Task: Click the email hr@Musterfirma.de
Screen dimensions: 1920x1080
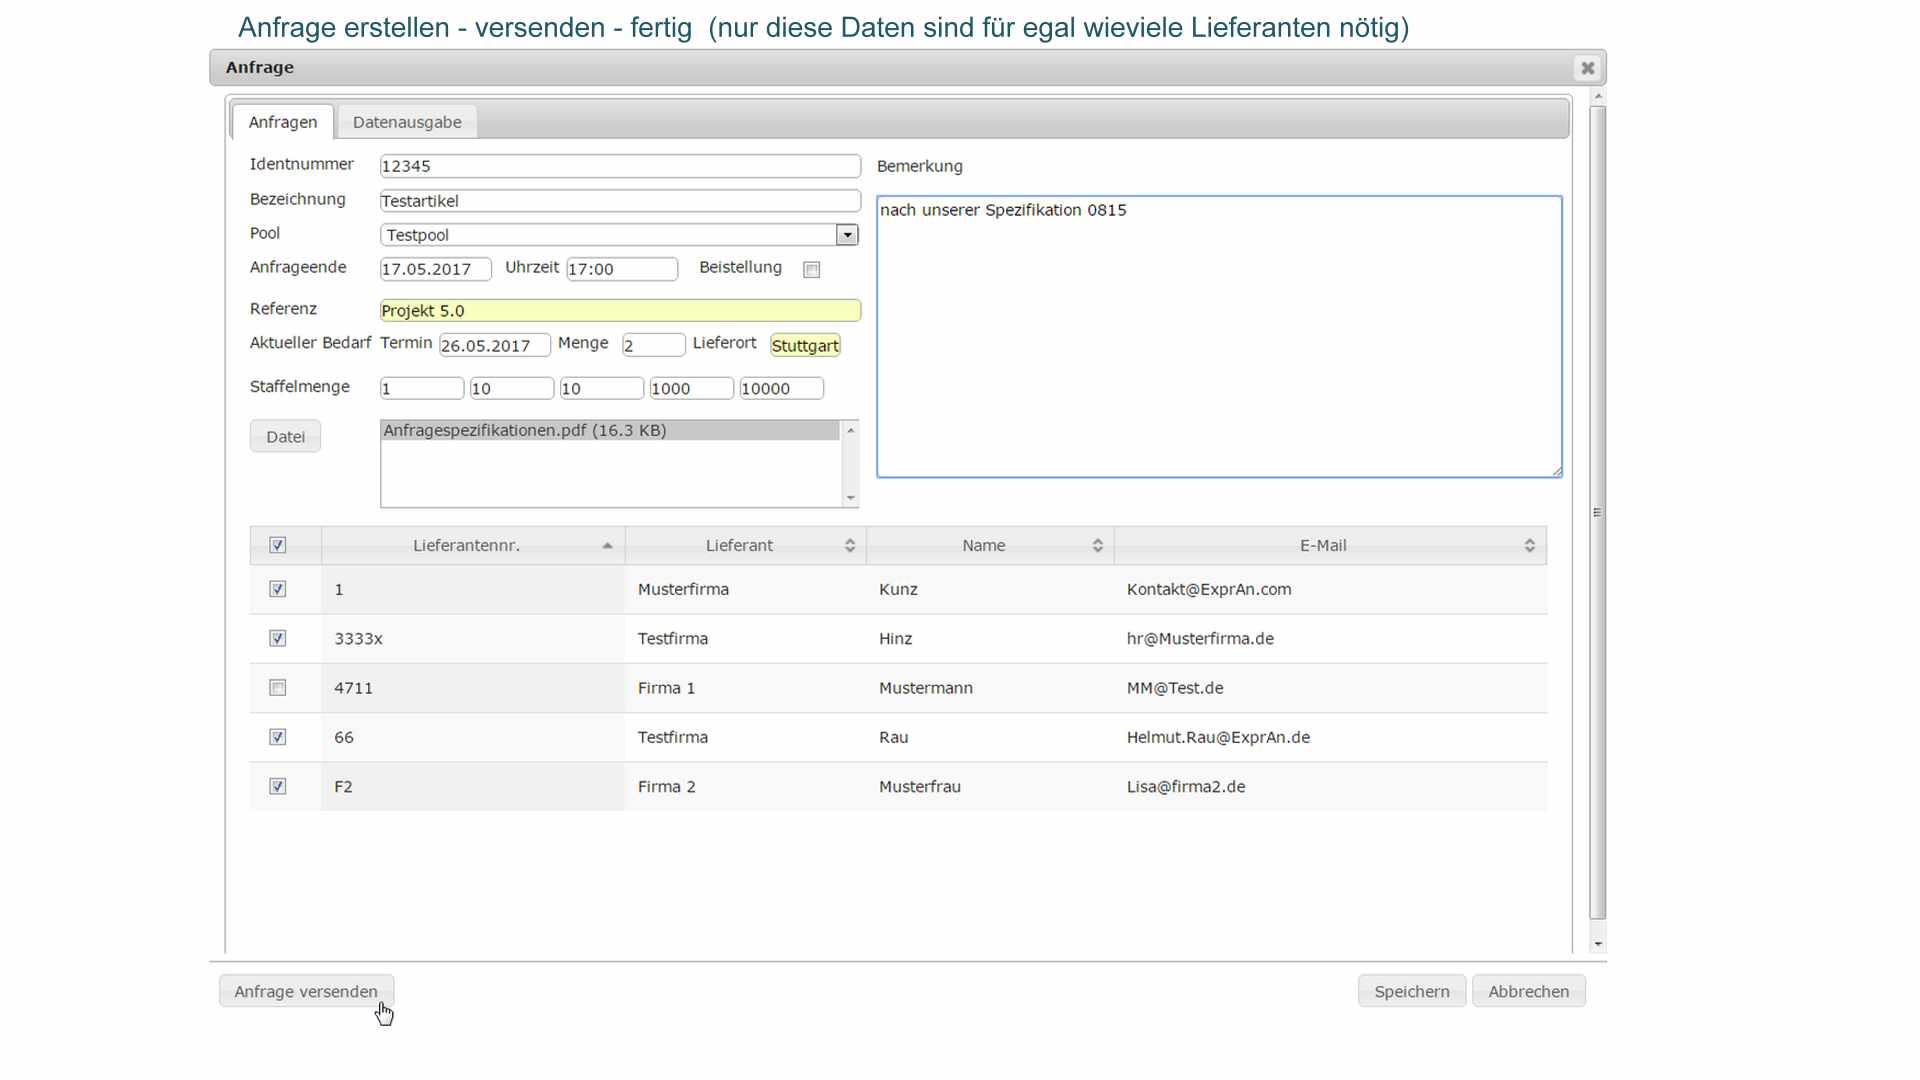Action: coord(1200,638)
